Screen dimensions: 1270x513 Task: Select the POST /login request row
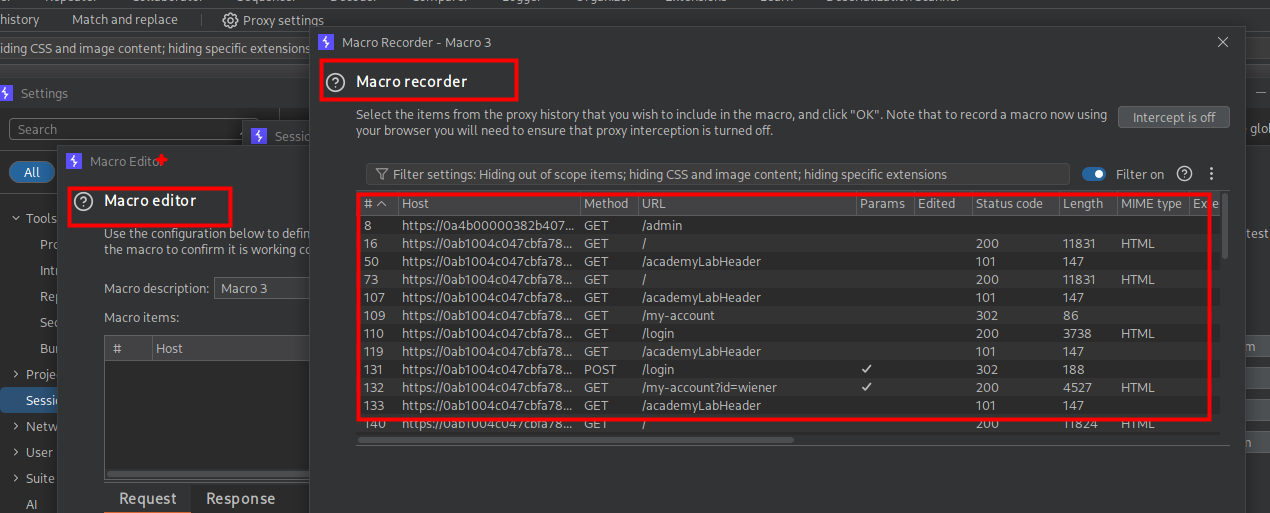pos(660,370)
